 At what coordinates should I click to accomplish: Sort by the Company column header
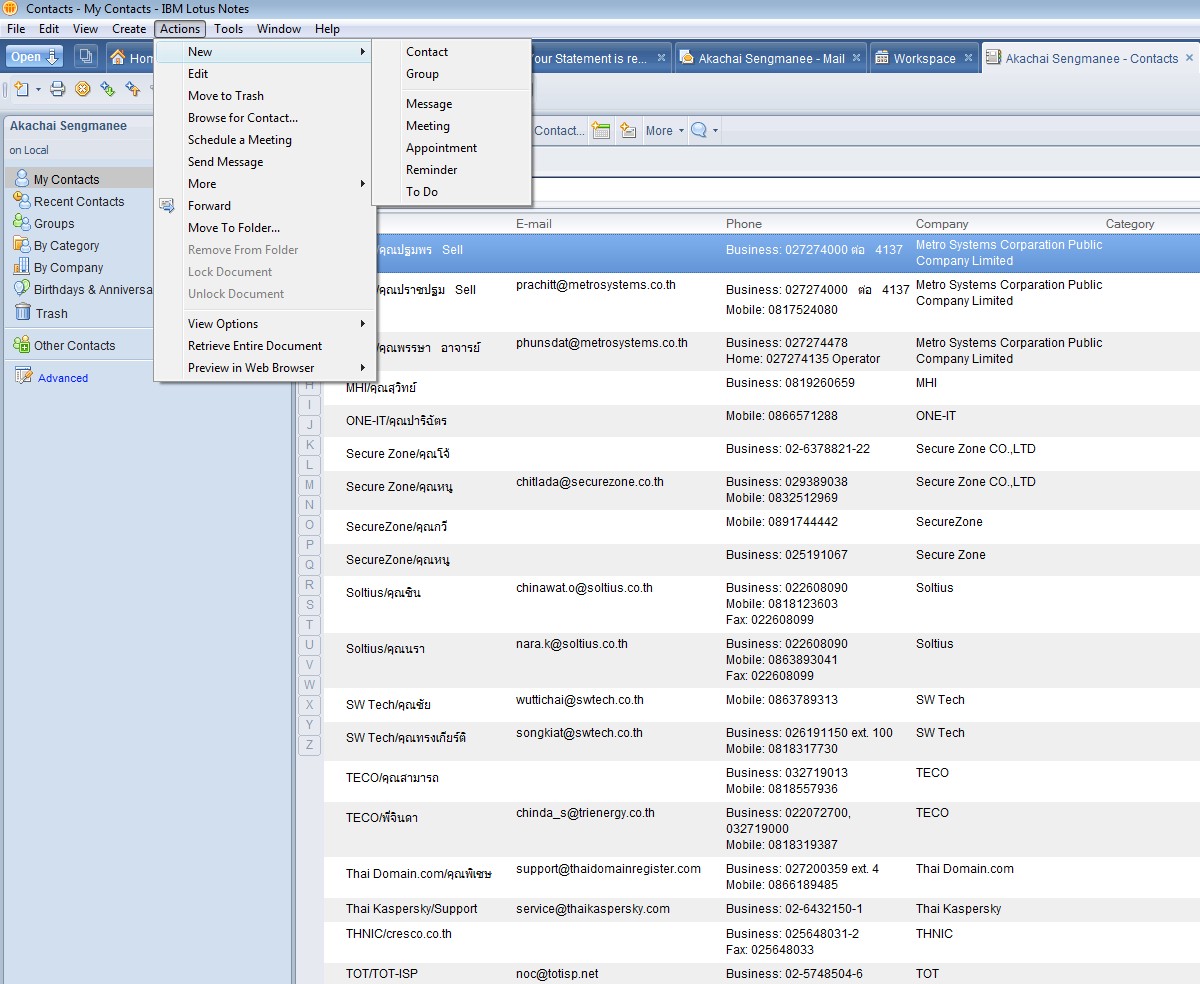click(x=942, y=224)
